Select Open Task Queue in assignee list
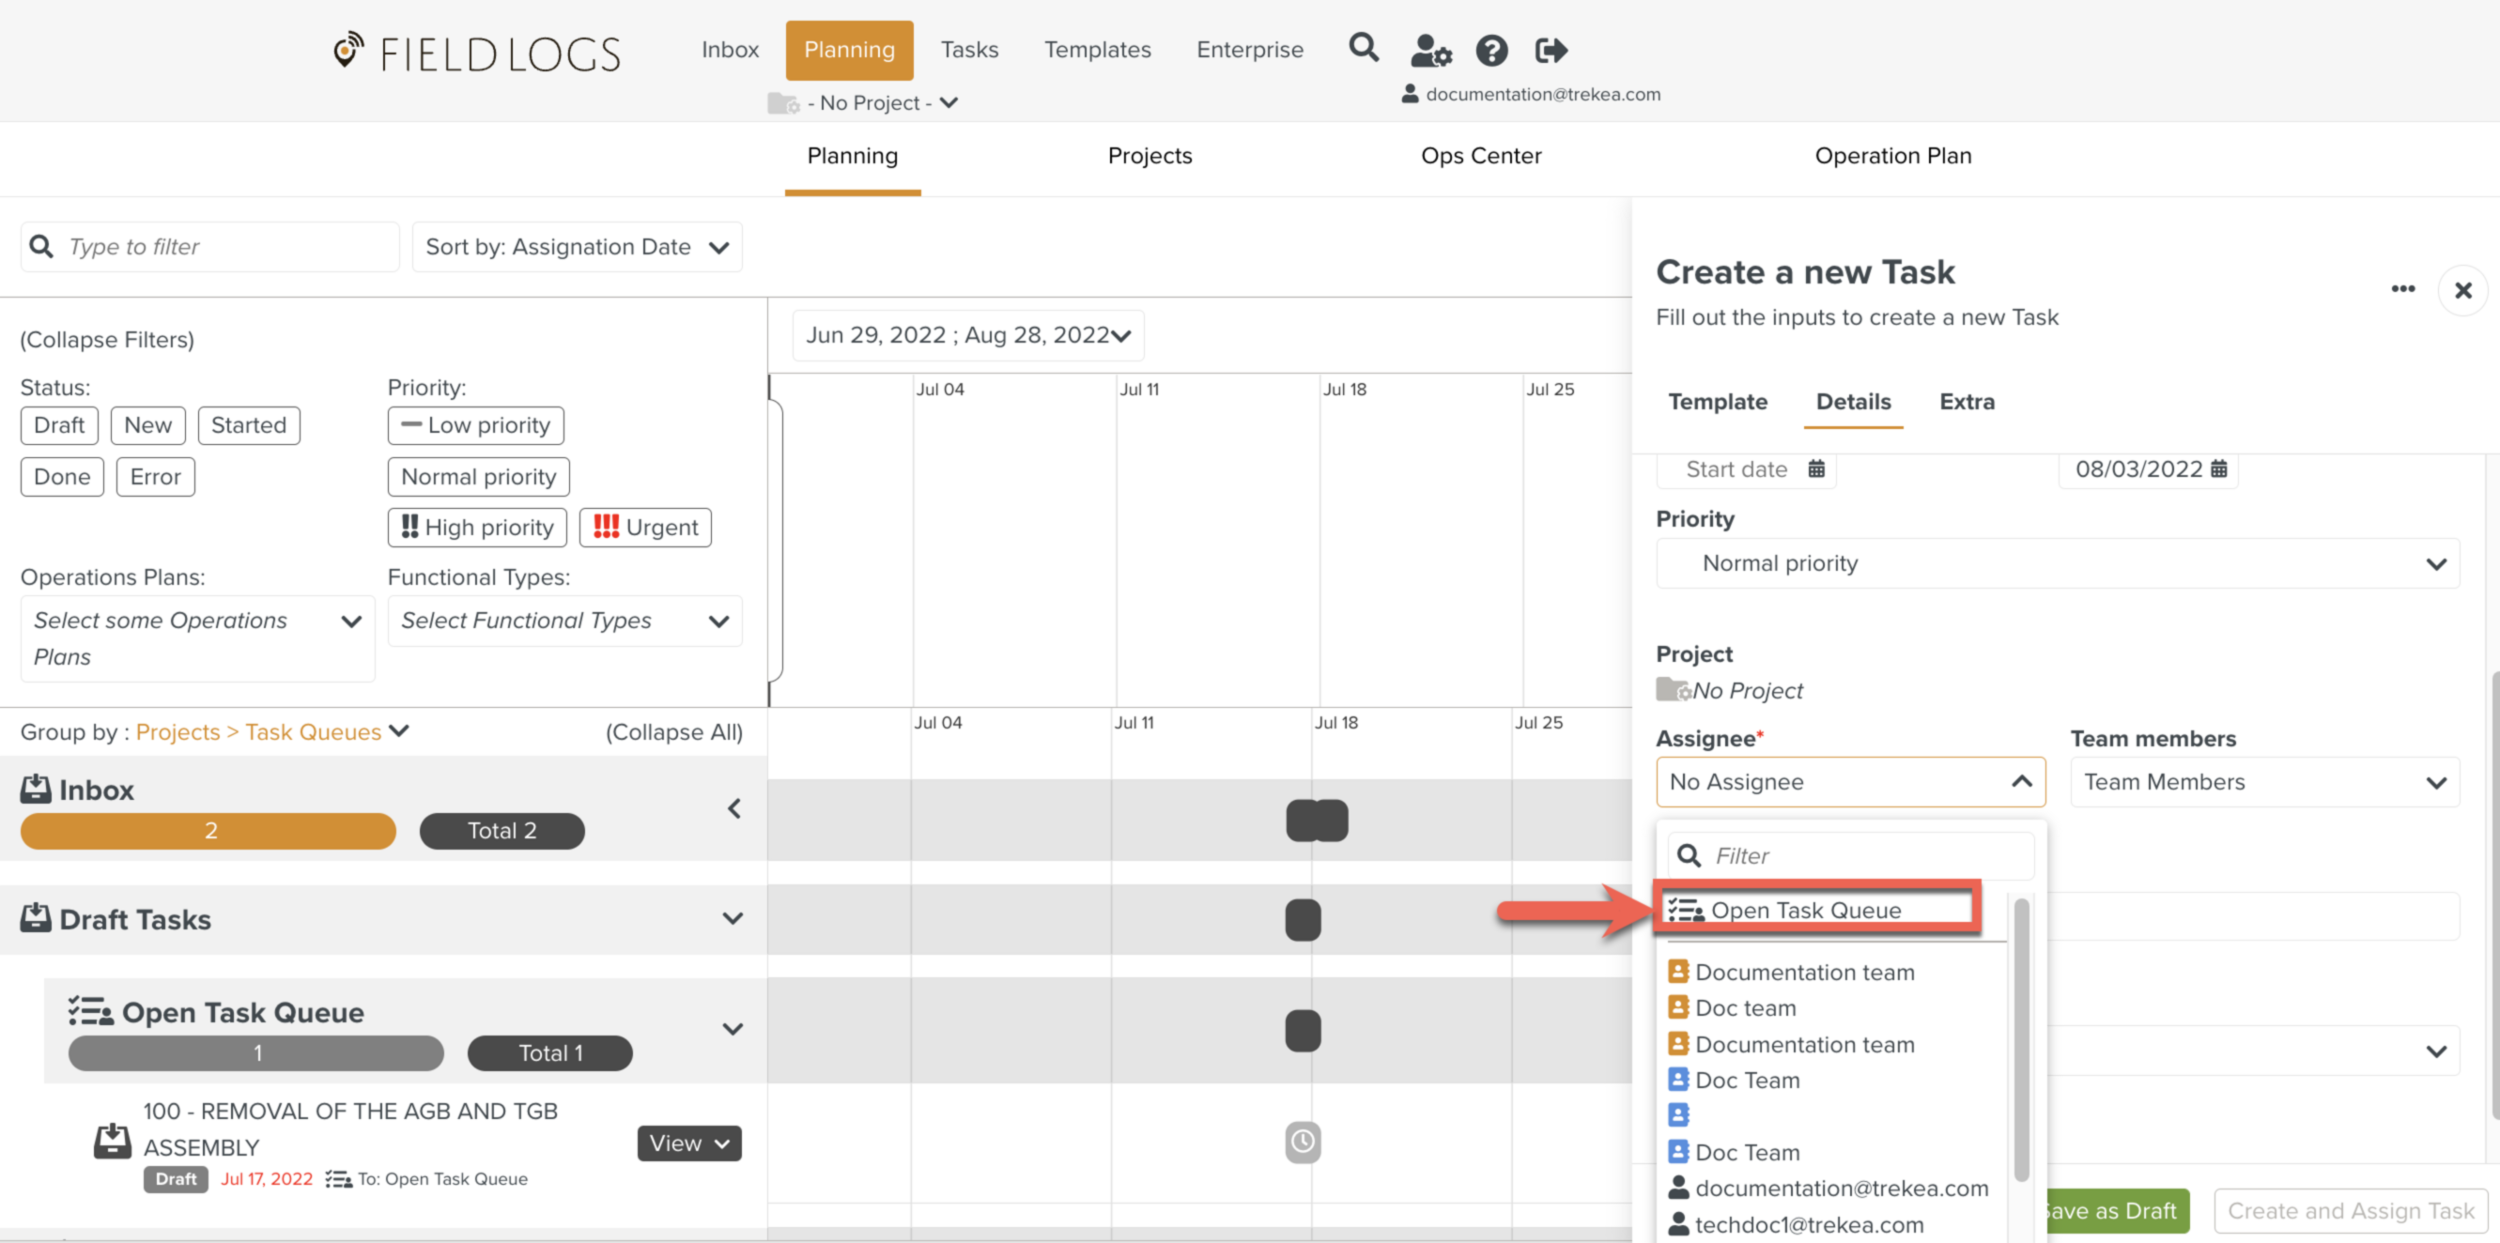 tap(1805, 910)
